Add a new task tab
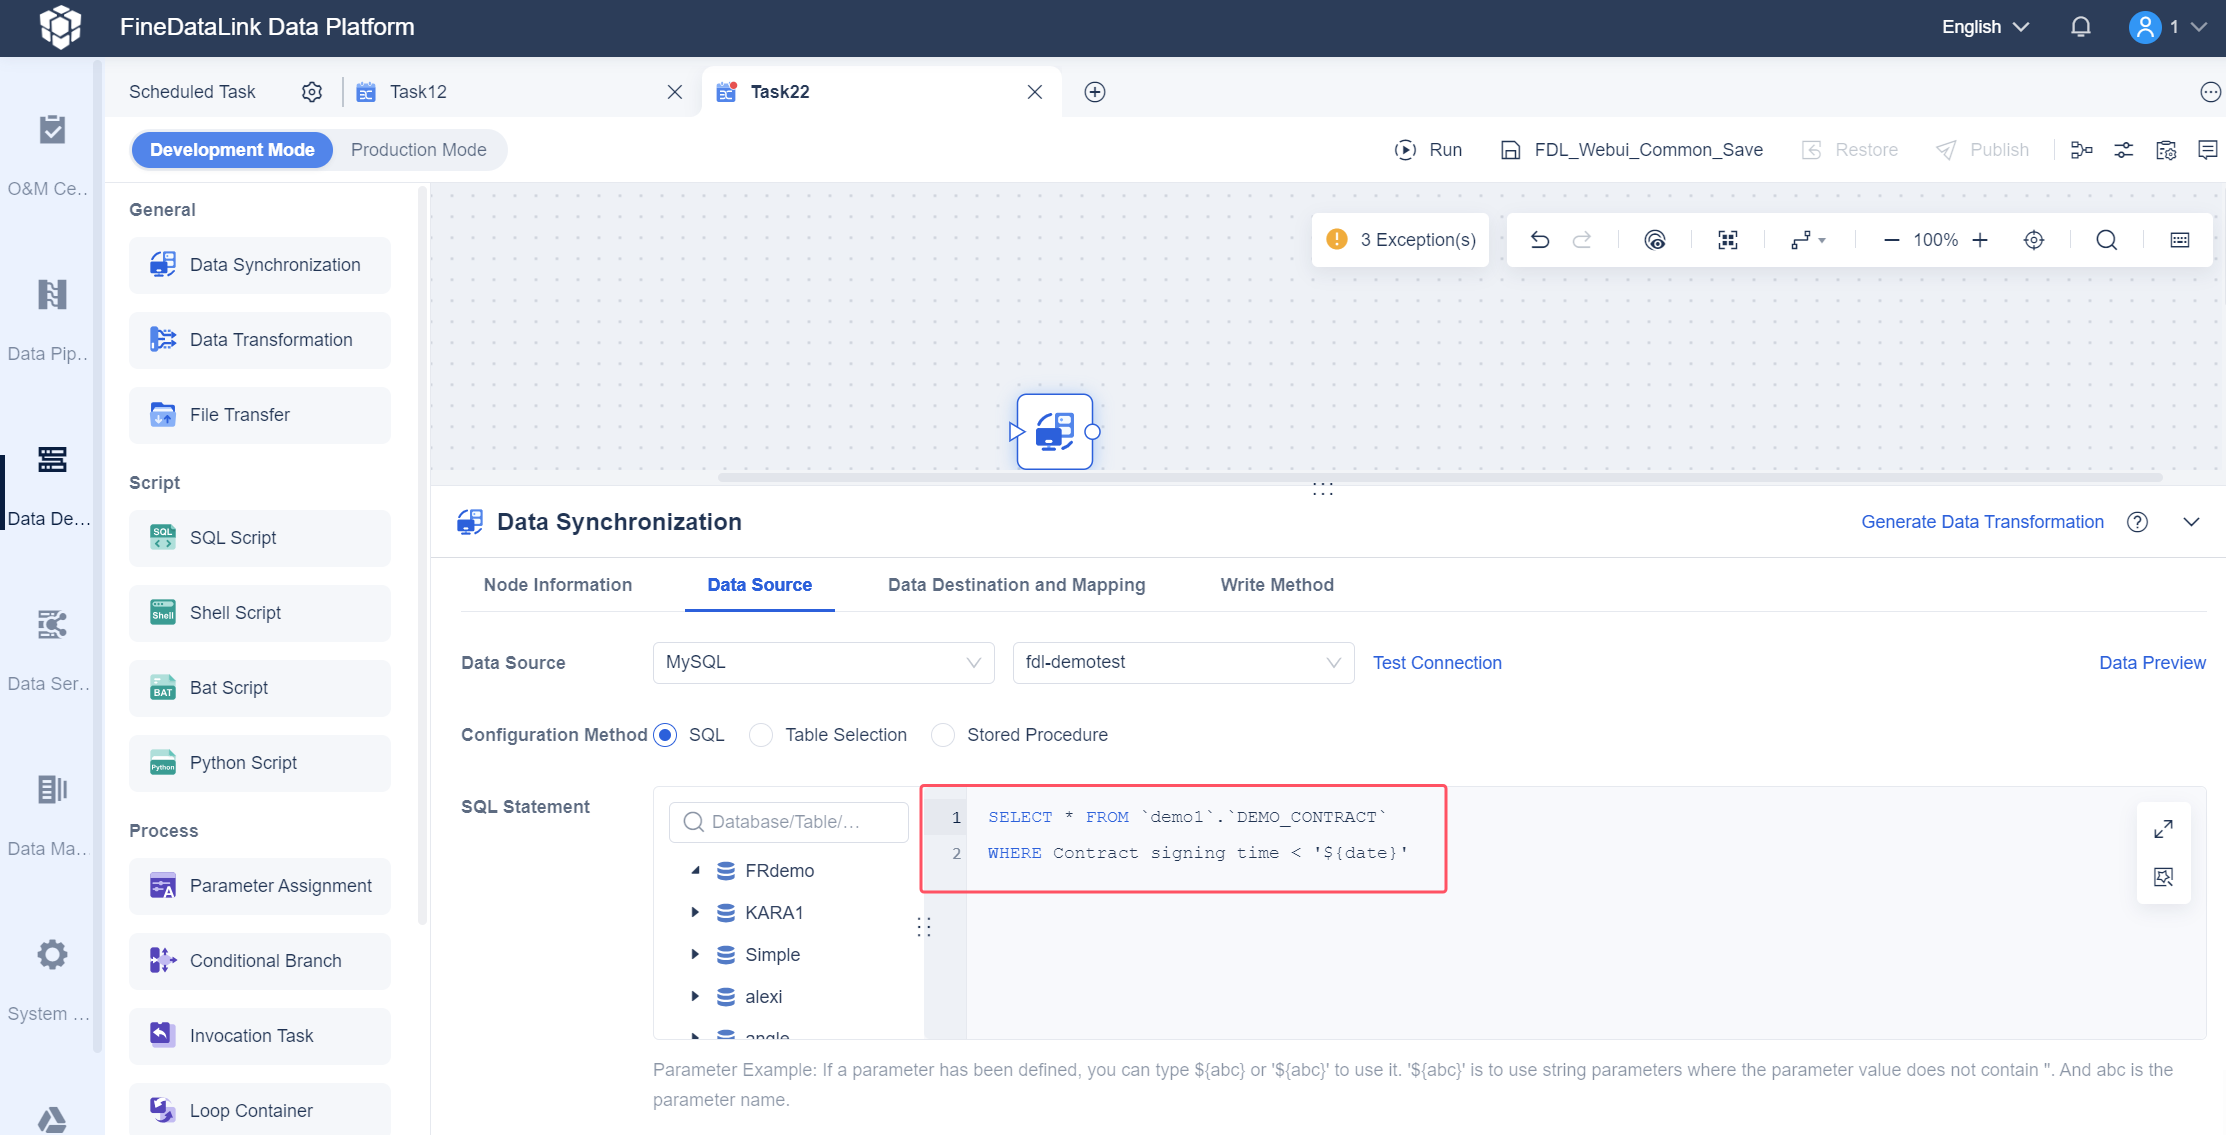 (x=1095, y=92)
